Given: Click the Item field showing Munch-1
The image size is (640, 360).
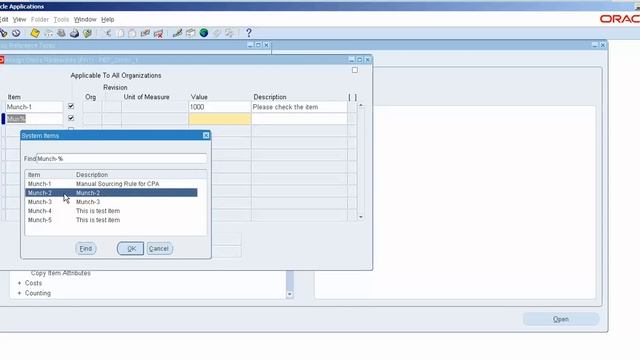Looking at the screenshot, I should [x=34, y=107].
